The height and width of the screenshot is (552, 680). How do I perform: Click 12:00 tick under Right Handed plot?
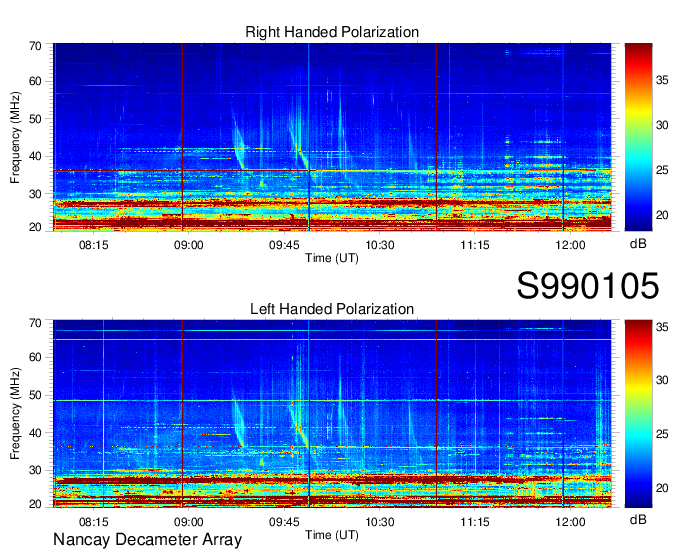click(570, 245)
